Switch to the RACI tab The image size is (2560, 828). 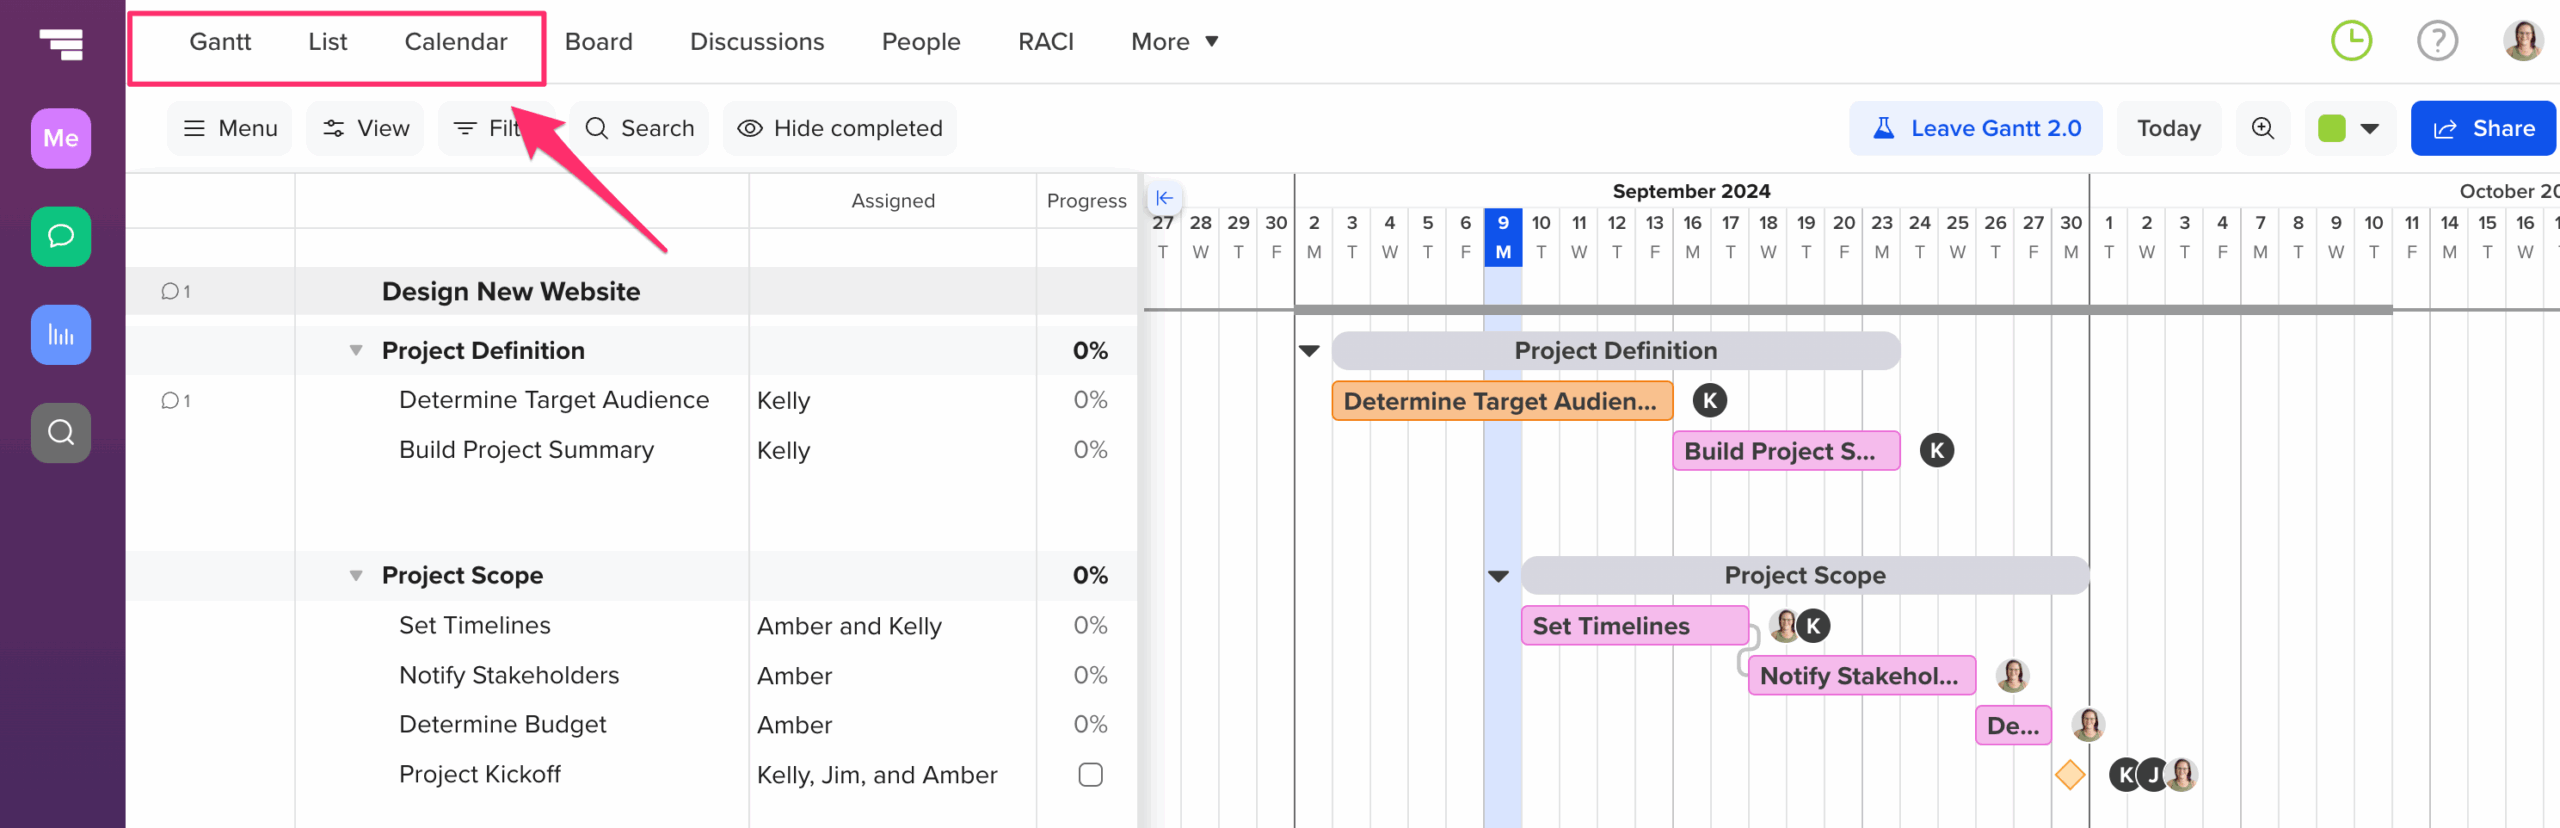coord(1045,41)
